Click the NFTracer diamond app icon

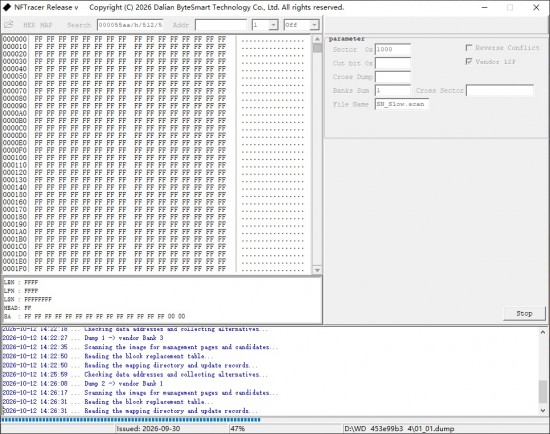click(x=7, y=7)
